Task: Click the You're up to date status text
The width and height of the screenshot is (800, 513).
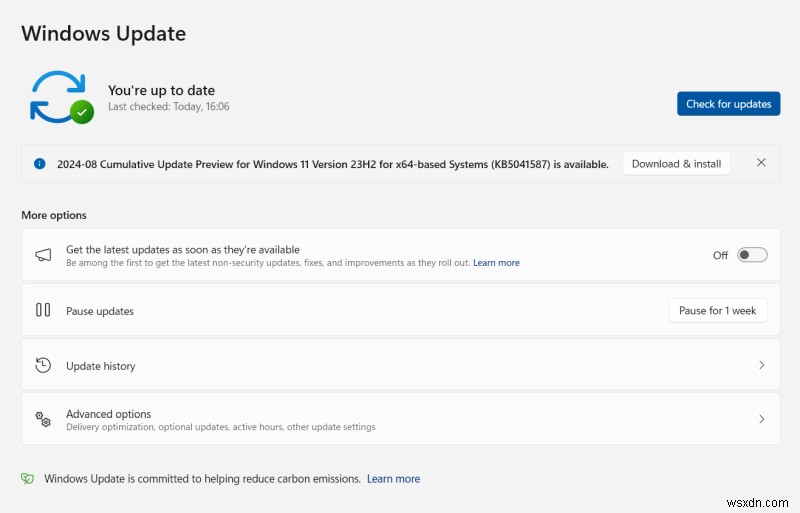Action: click(161, 90)
